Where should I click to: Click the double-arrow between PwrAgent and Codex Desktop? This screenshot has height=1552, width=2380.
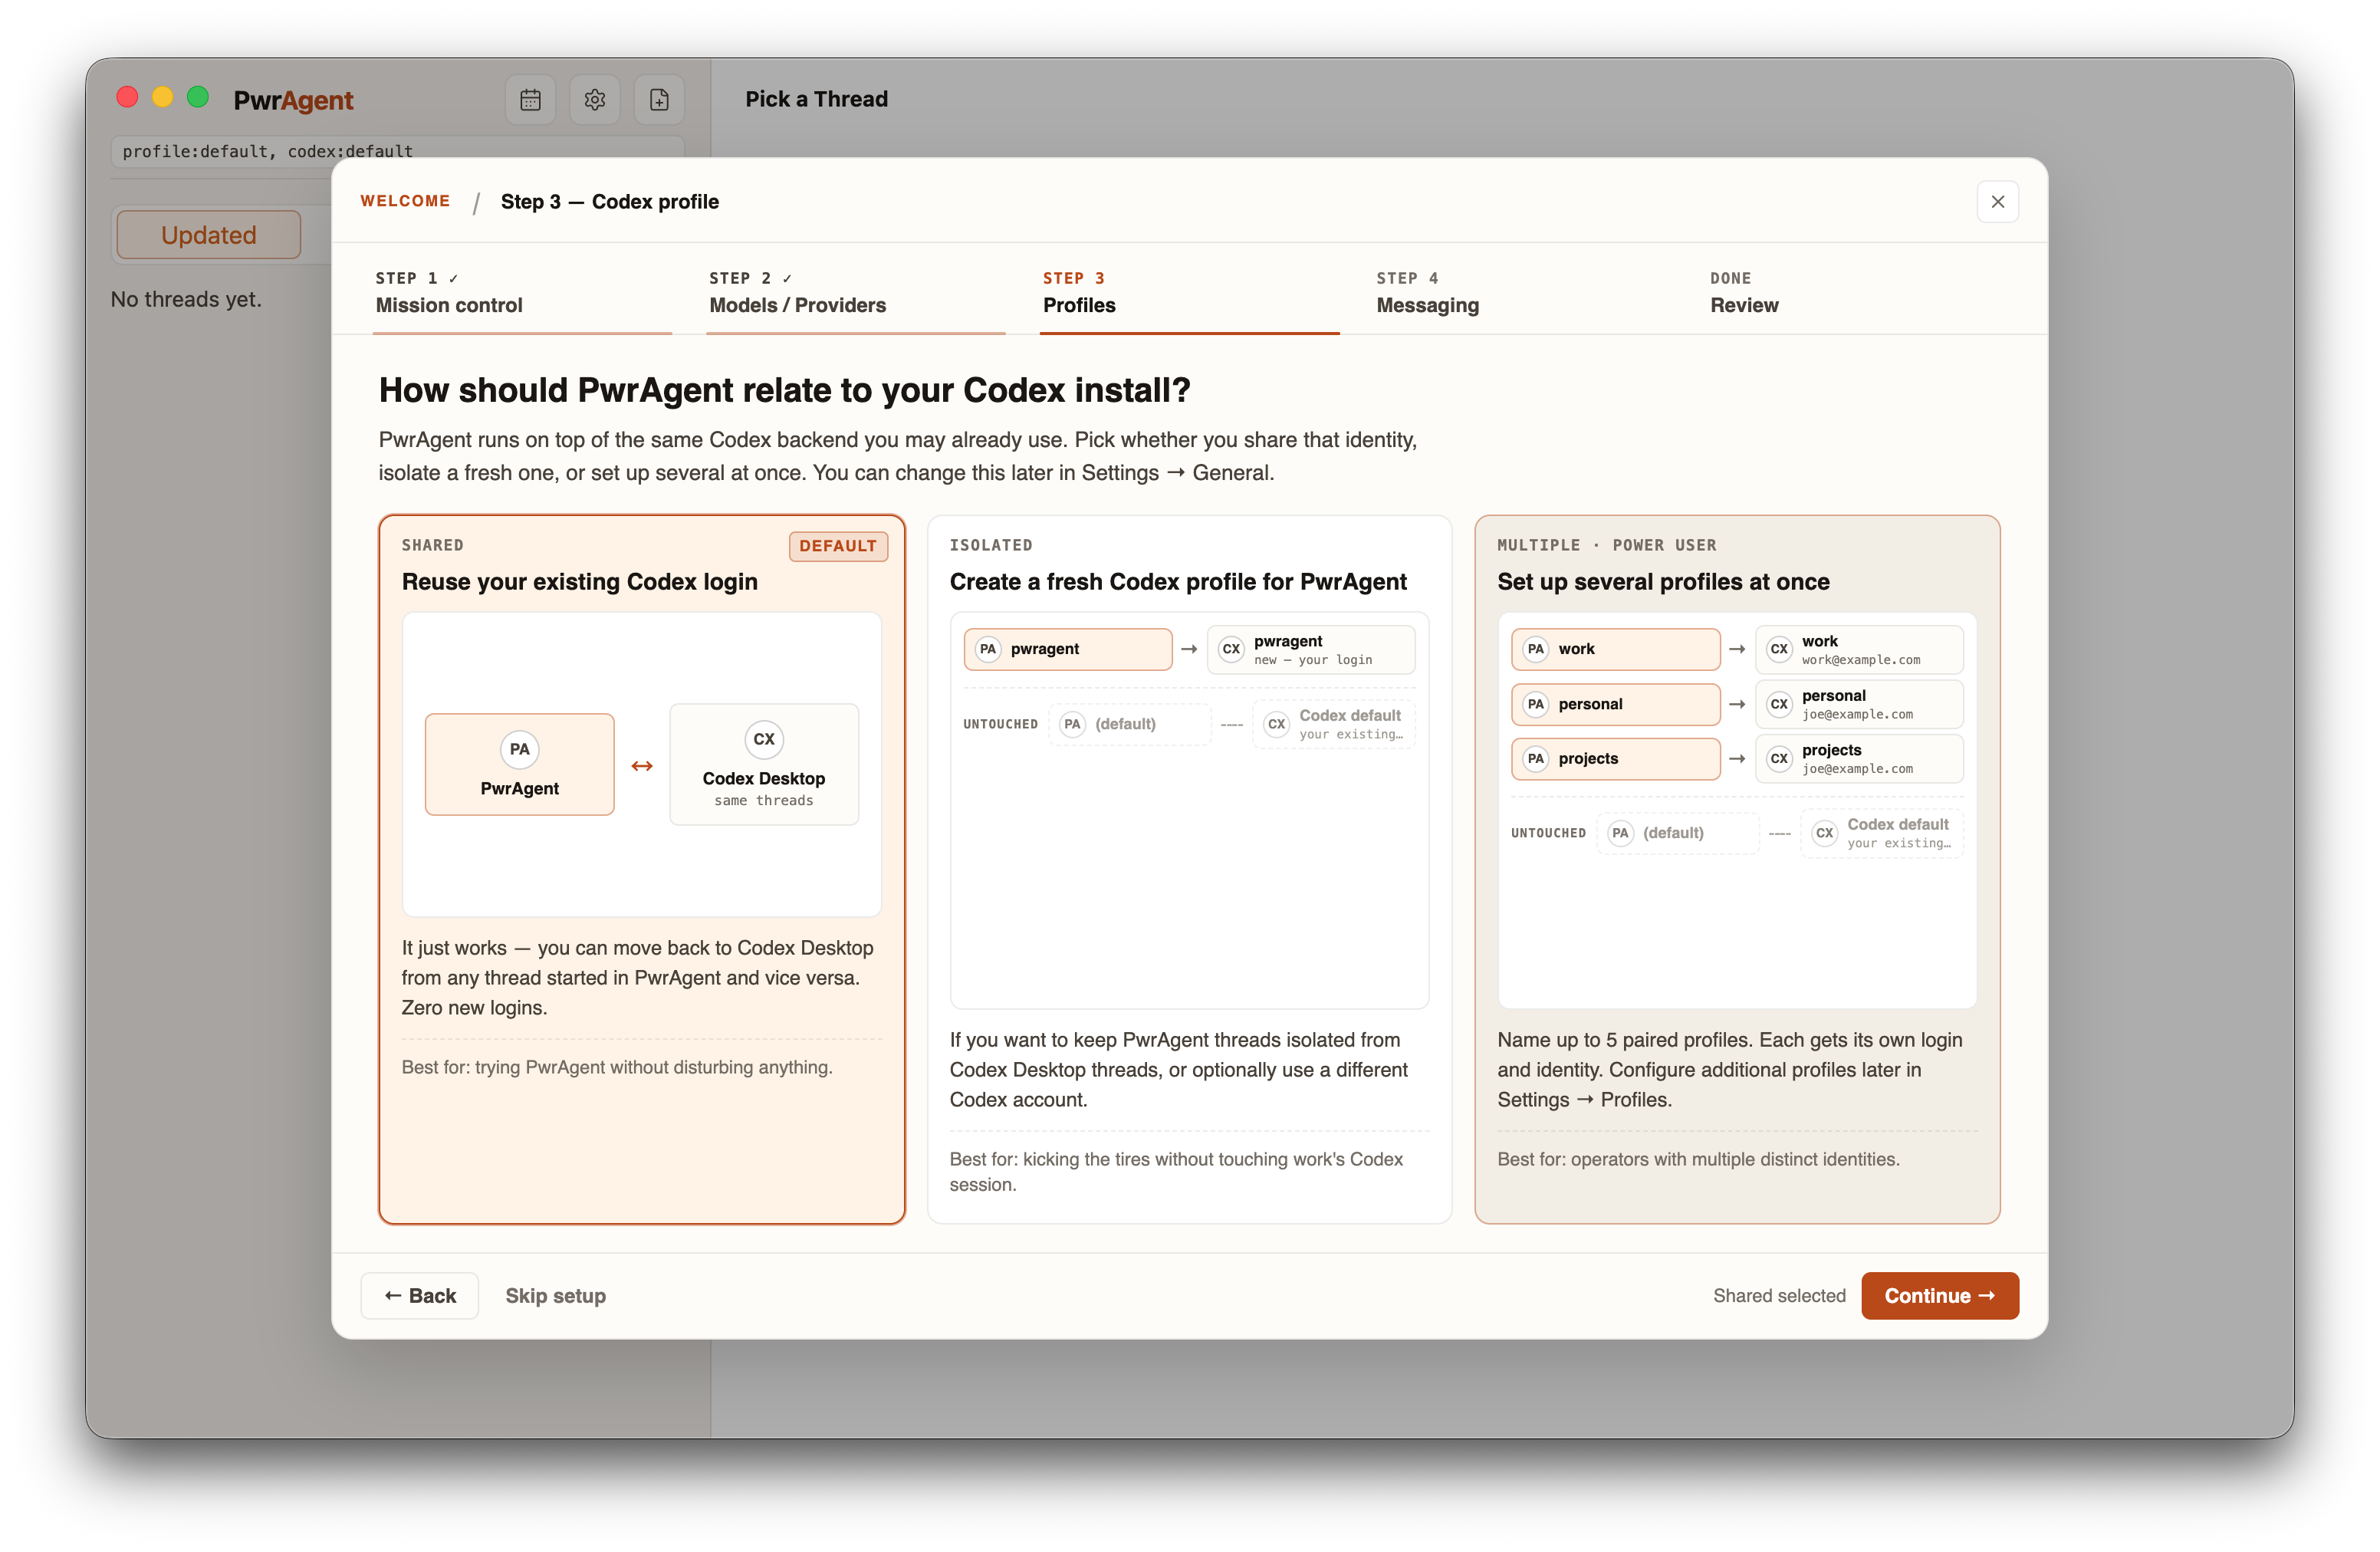tap(642, 766)
